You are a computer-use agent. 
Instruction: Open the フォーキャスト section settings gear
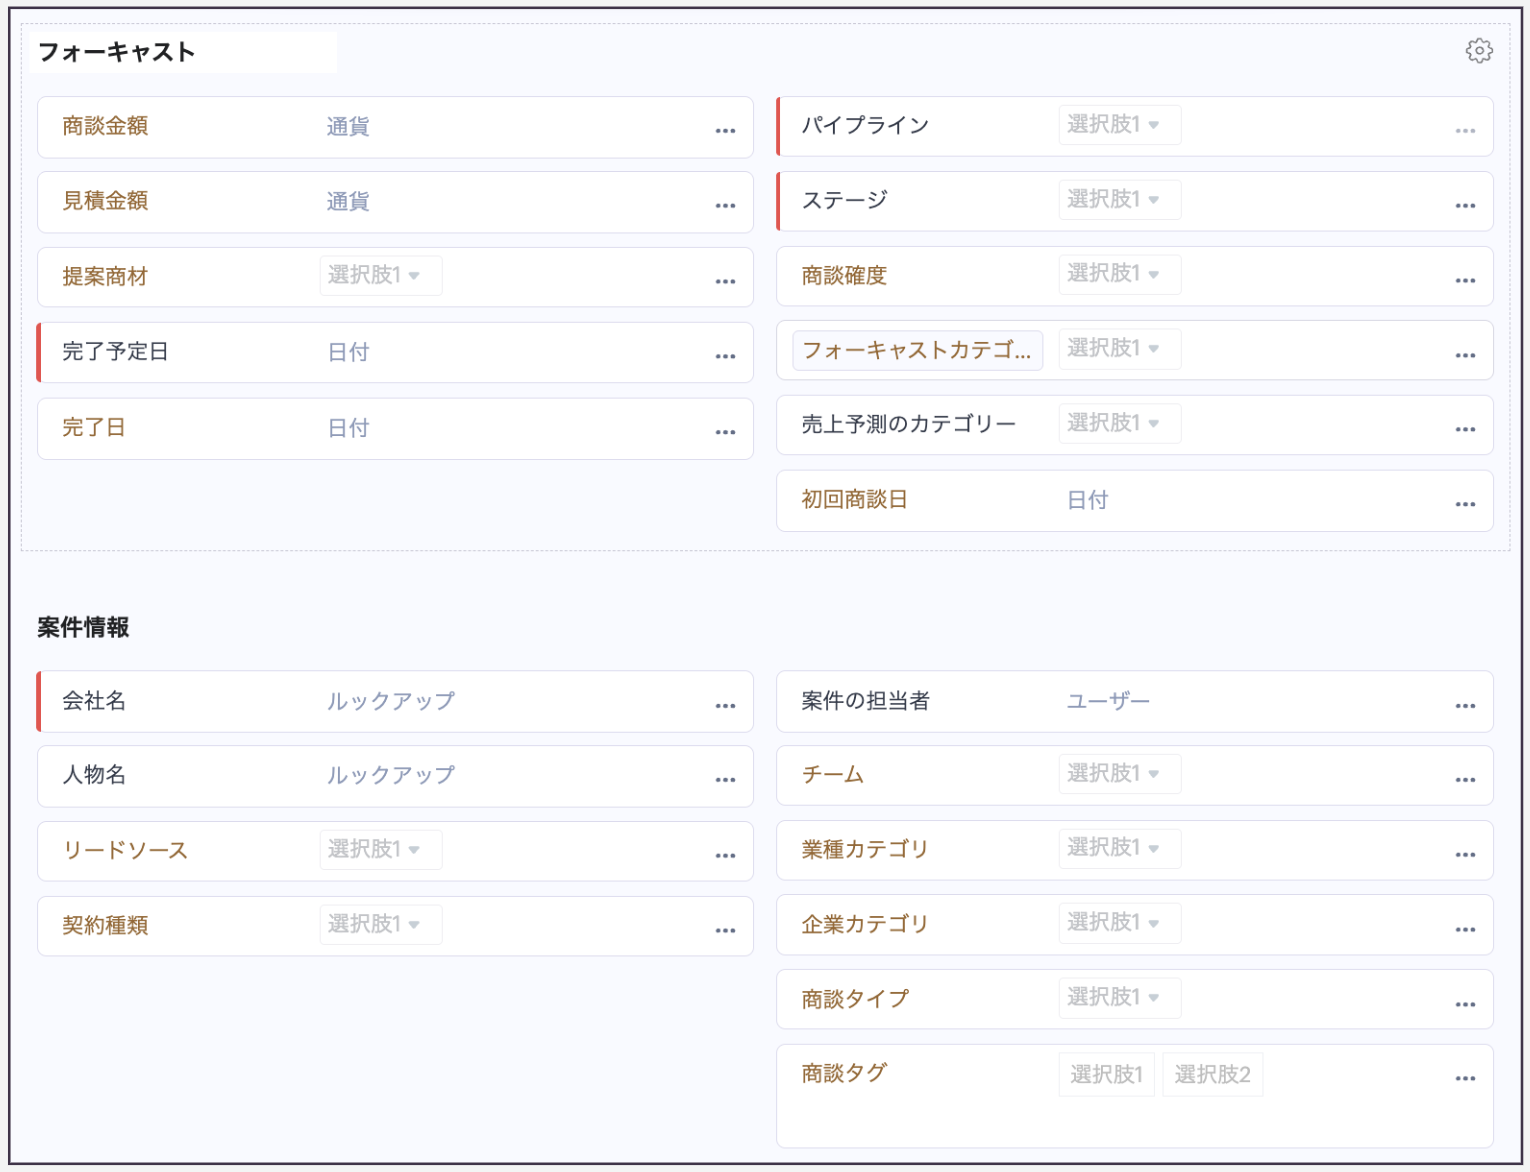pyautogui.click(x=1479, y=51)
